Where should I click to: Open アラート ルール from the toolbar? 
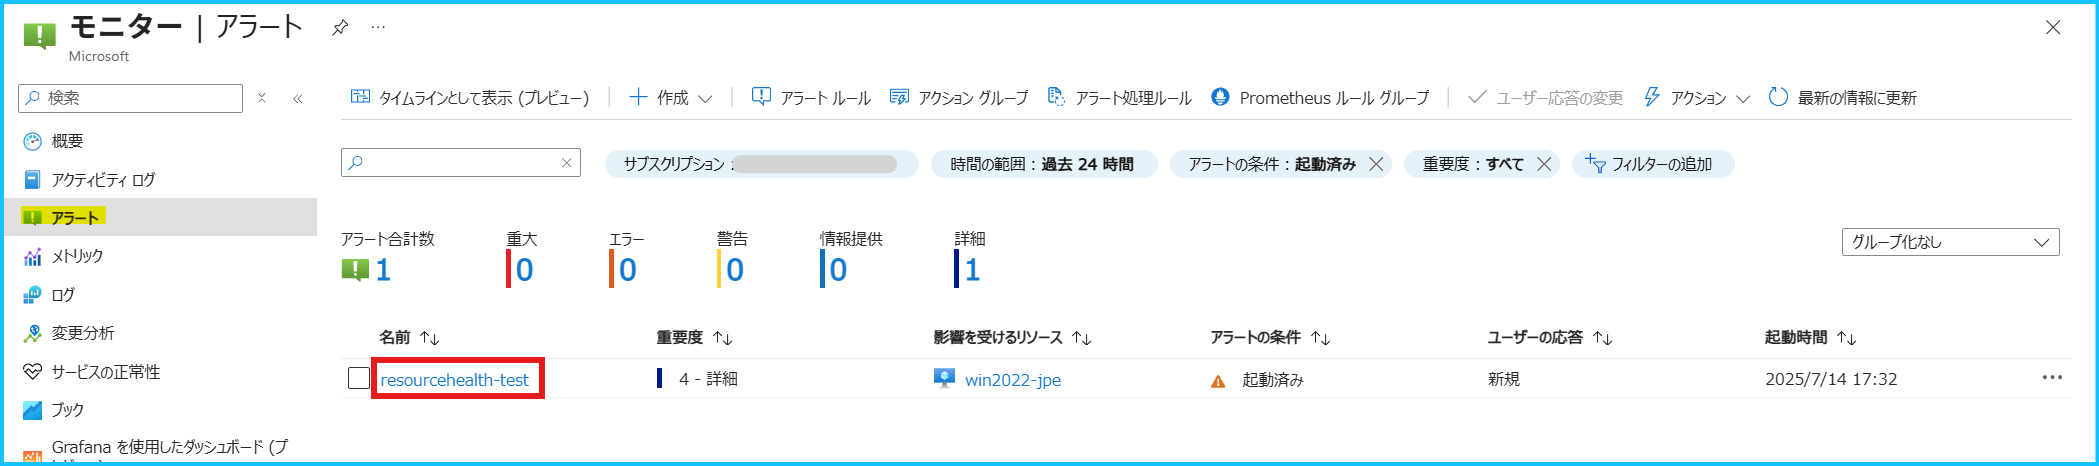811,97
